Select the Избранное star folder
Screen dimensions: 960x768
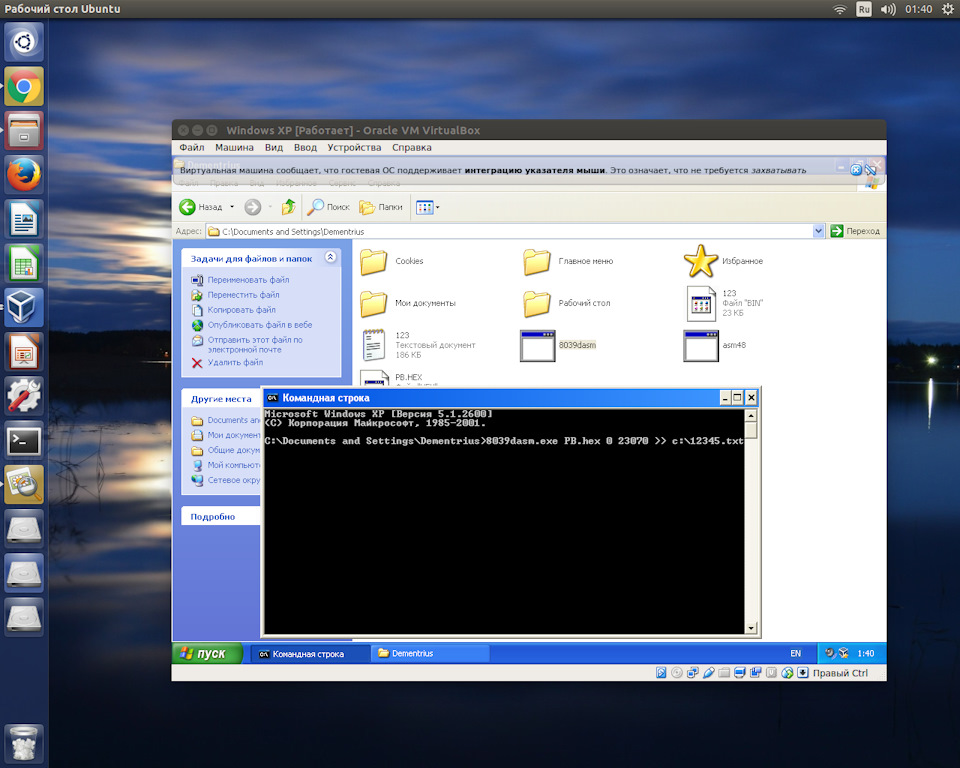coord(723,261)
